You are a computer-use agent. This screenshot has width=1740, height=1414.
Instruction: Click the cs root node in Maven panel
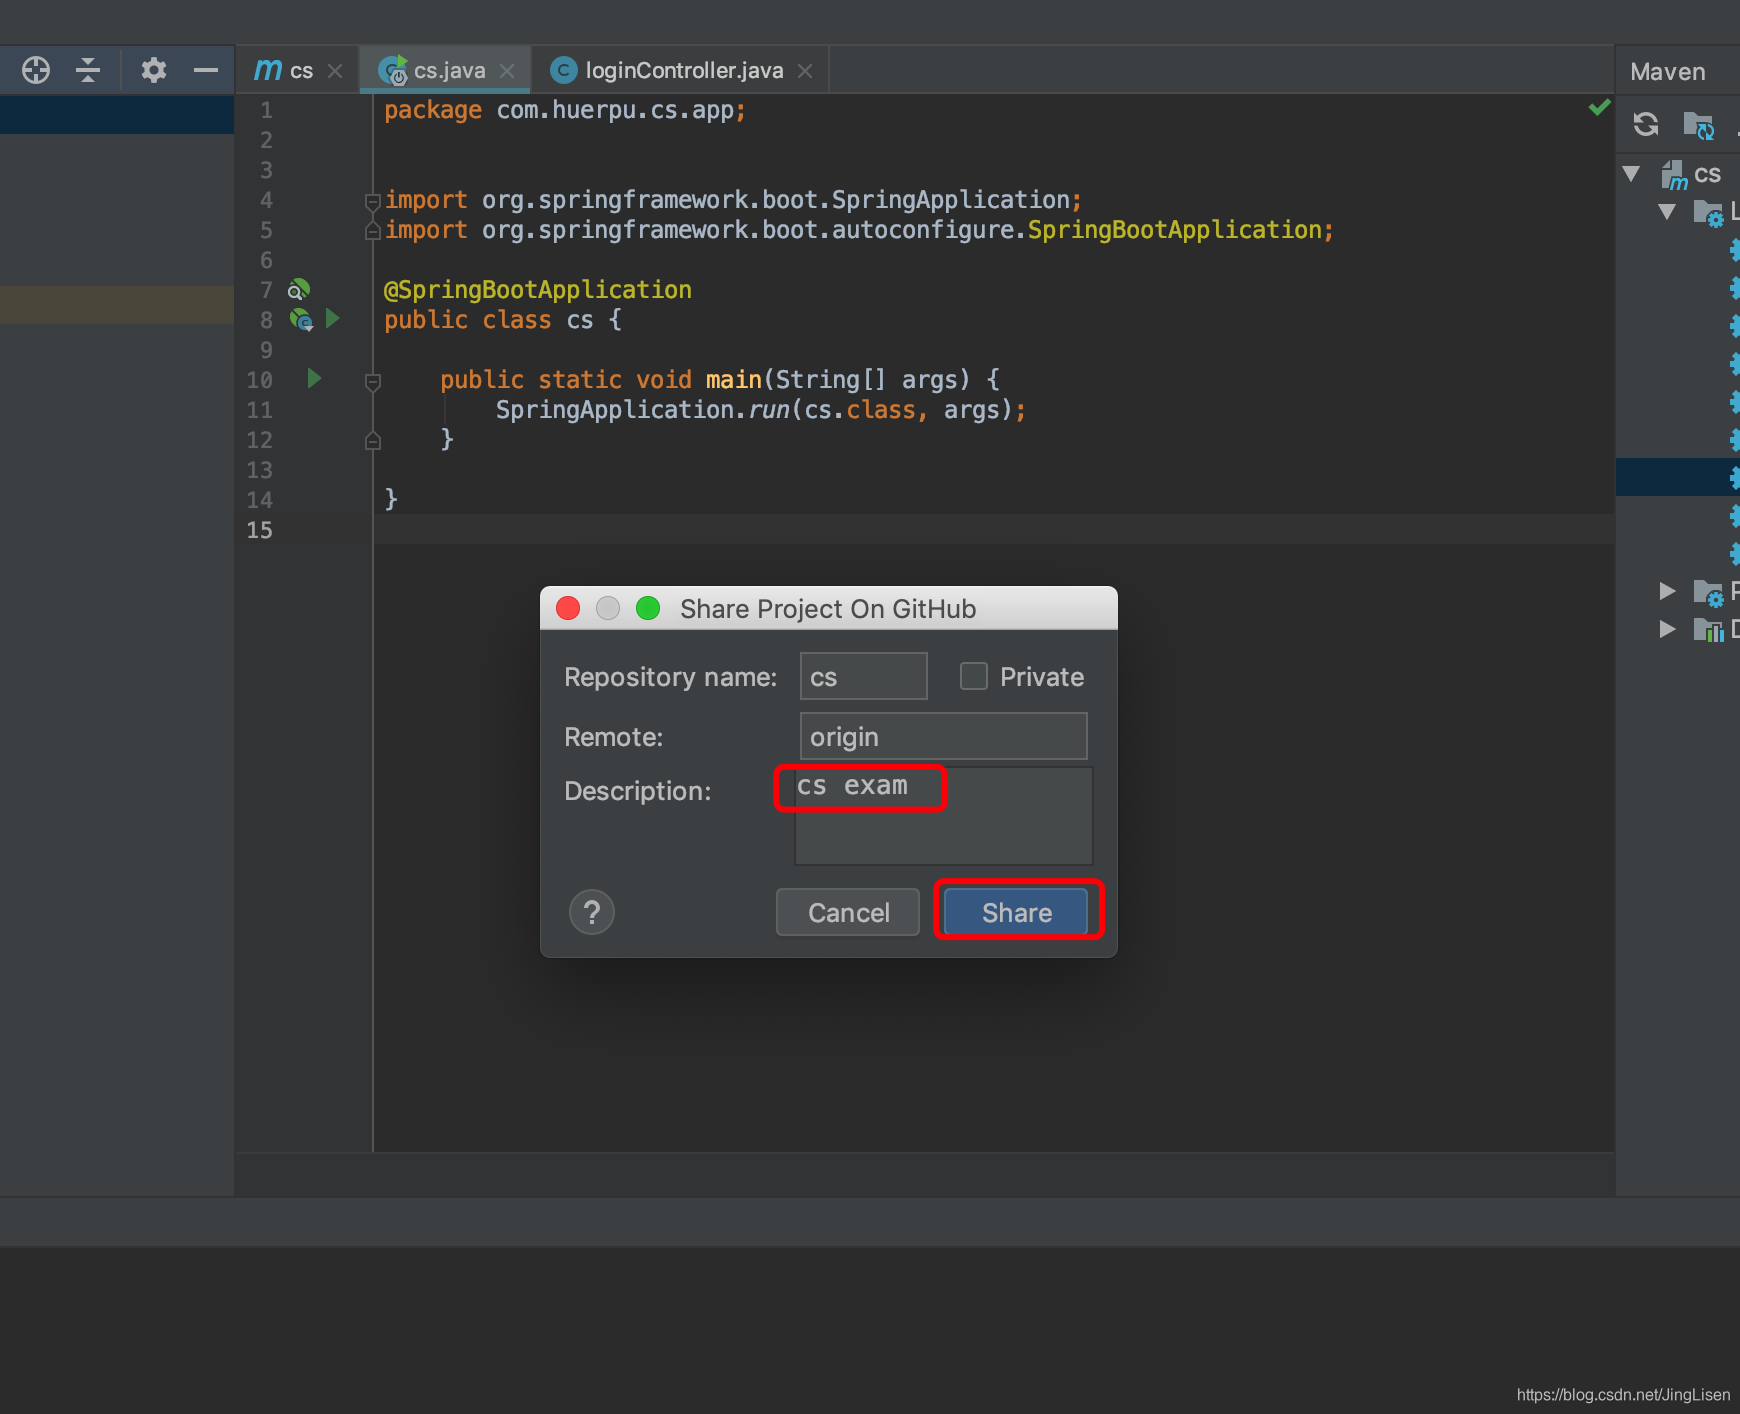pyautogui.click(x=1691, y=174)
